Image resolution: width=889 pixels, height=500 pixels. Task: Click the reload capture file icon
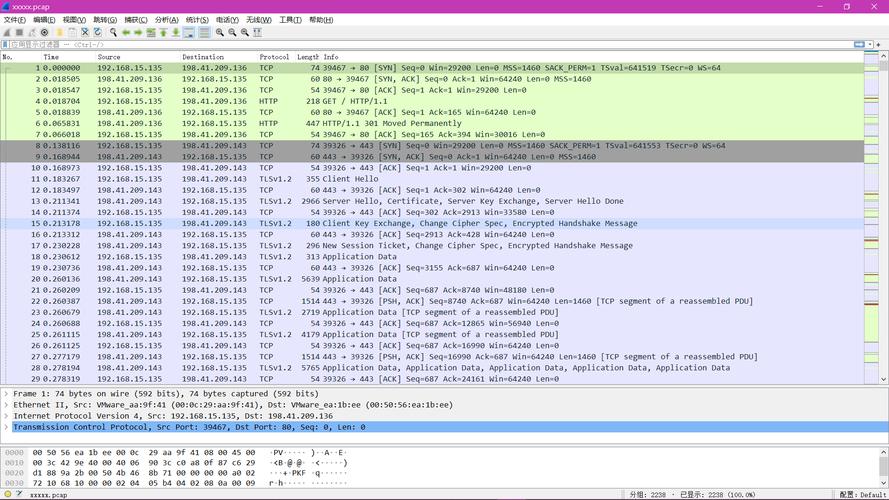pos(98,33)
